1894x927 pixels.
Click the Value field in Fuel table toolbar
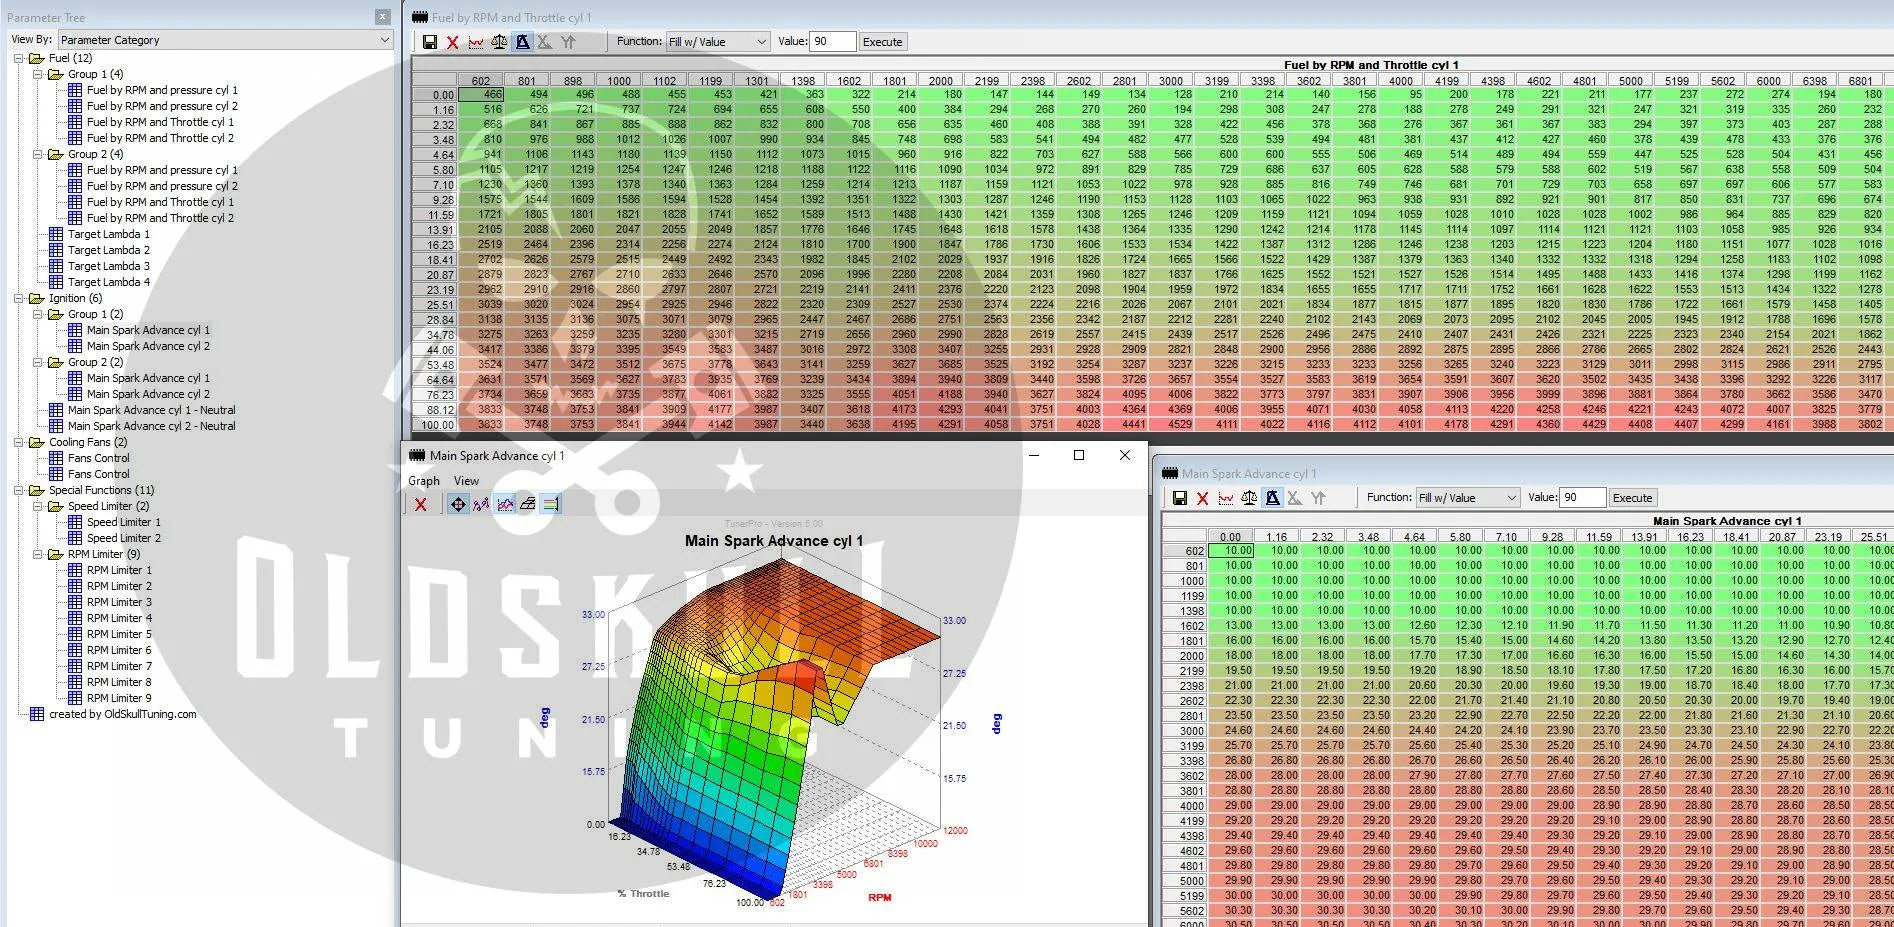pyautogui.click(x=832, y=42)
